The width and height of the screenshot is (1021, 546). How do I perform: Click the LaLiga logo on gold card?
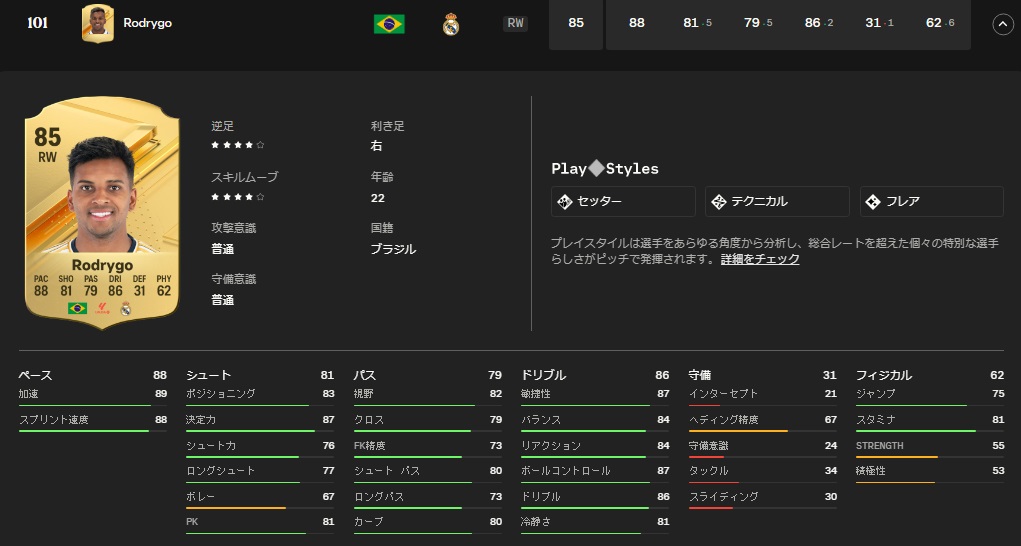click(x=102, y=308)
